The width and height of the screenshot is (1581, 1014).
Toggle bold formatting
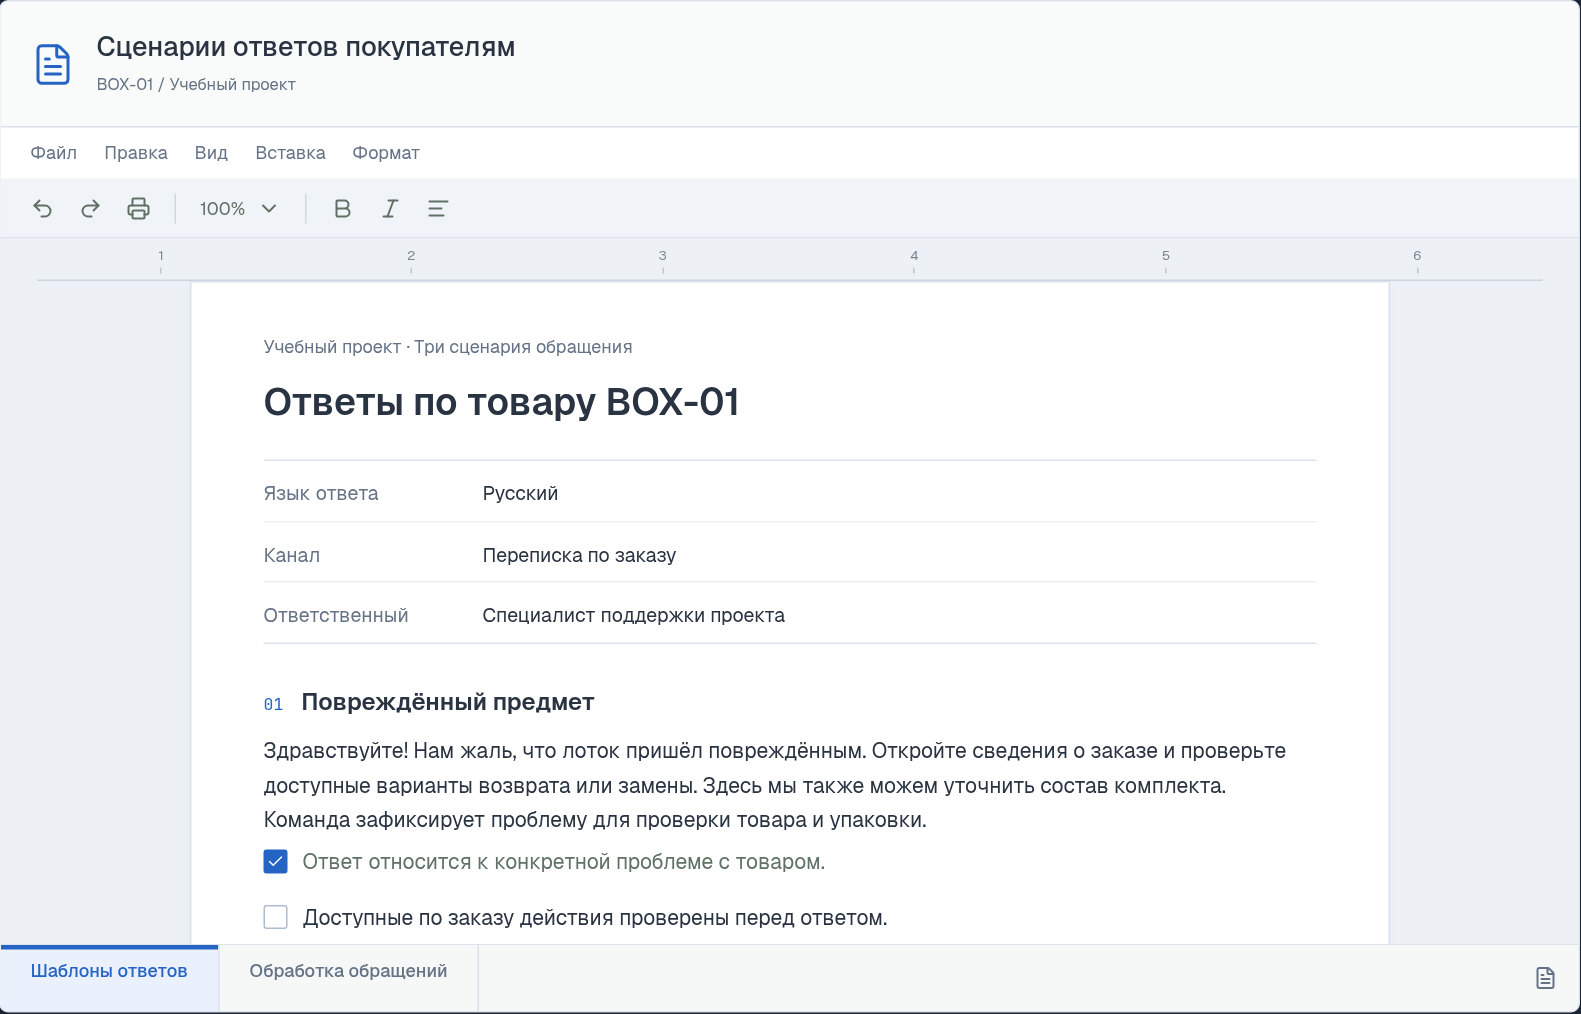click(342, 208)
